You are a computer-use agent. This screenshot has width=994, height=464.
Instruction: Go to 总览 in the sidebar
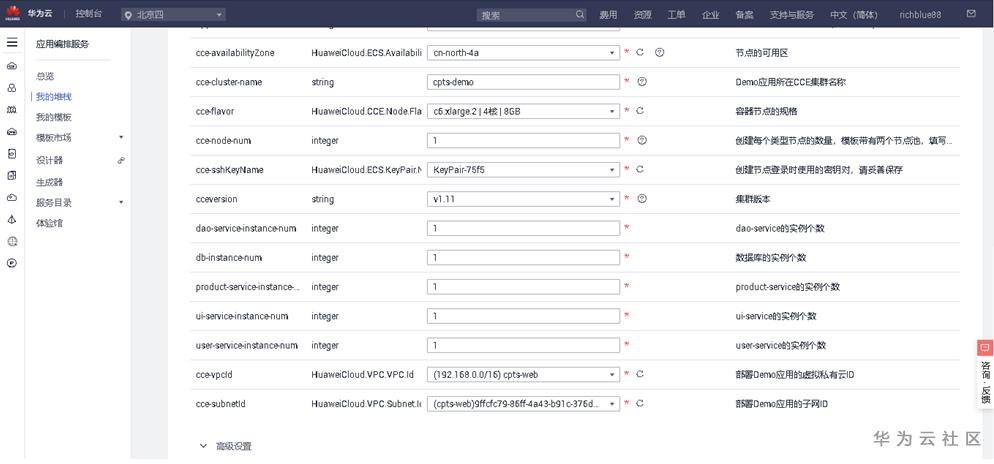(45, 76)
